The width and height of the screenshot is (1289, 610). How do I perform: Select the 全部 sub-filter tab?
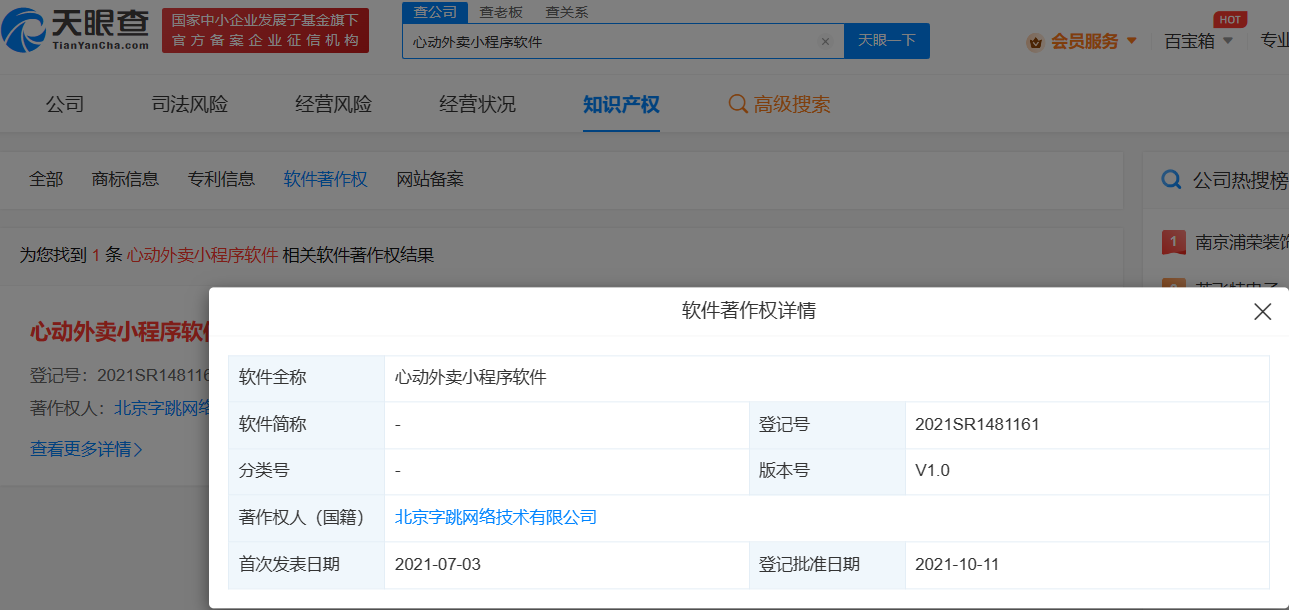pos(46,179)
